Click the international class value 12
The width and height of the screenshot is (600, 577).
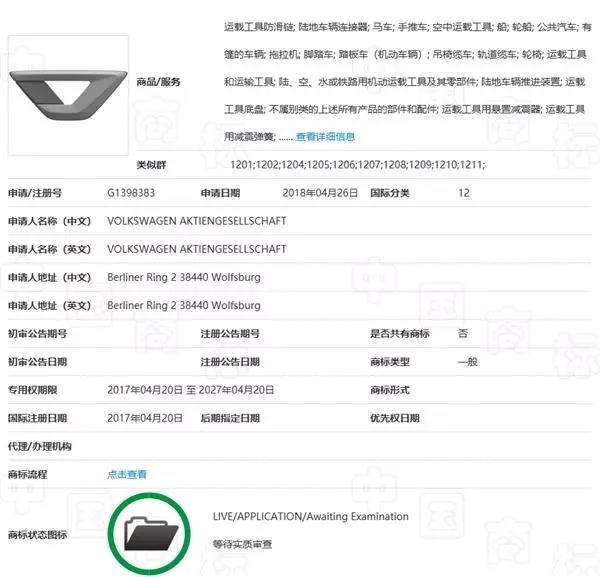click(464, 193)
